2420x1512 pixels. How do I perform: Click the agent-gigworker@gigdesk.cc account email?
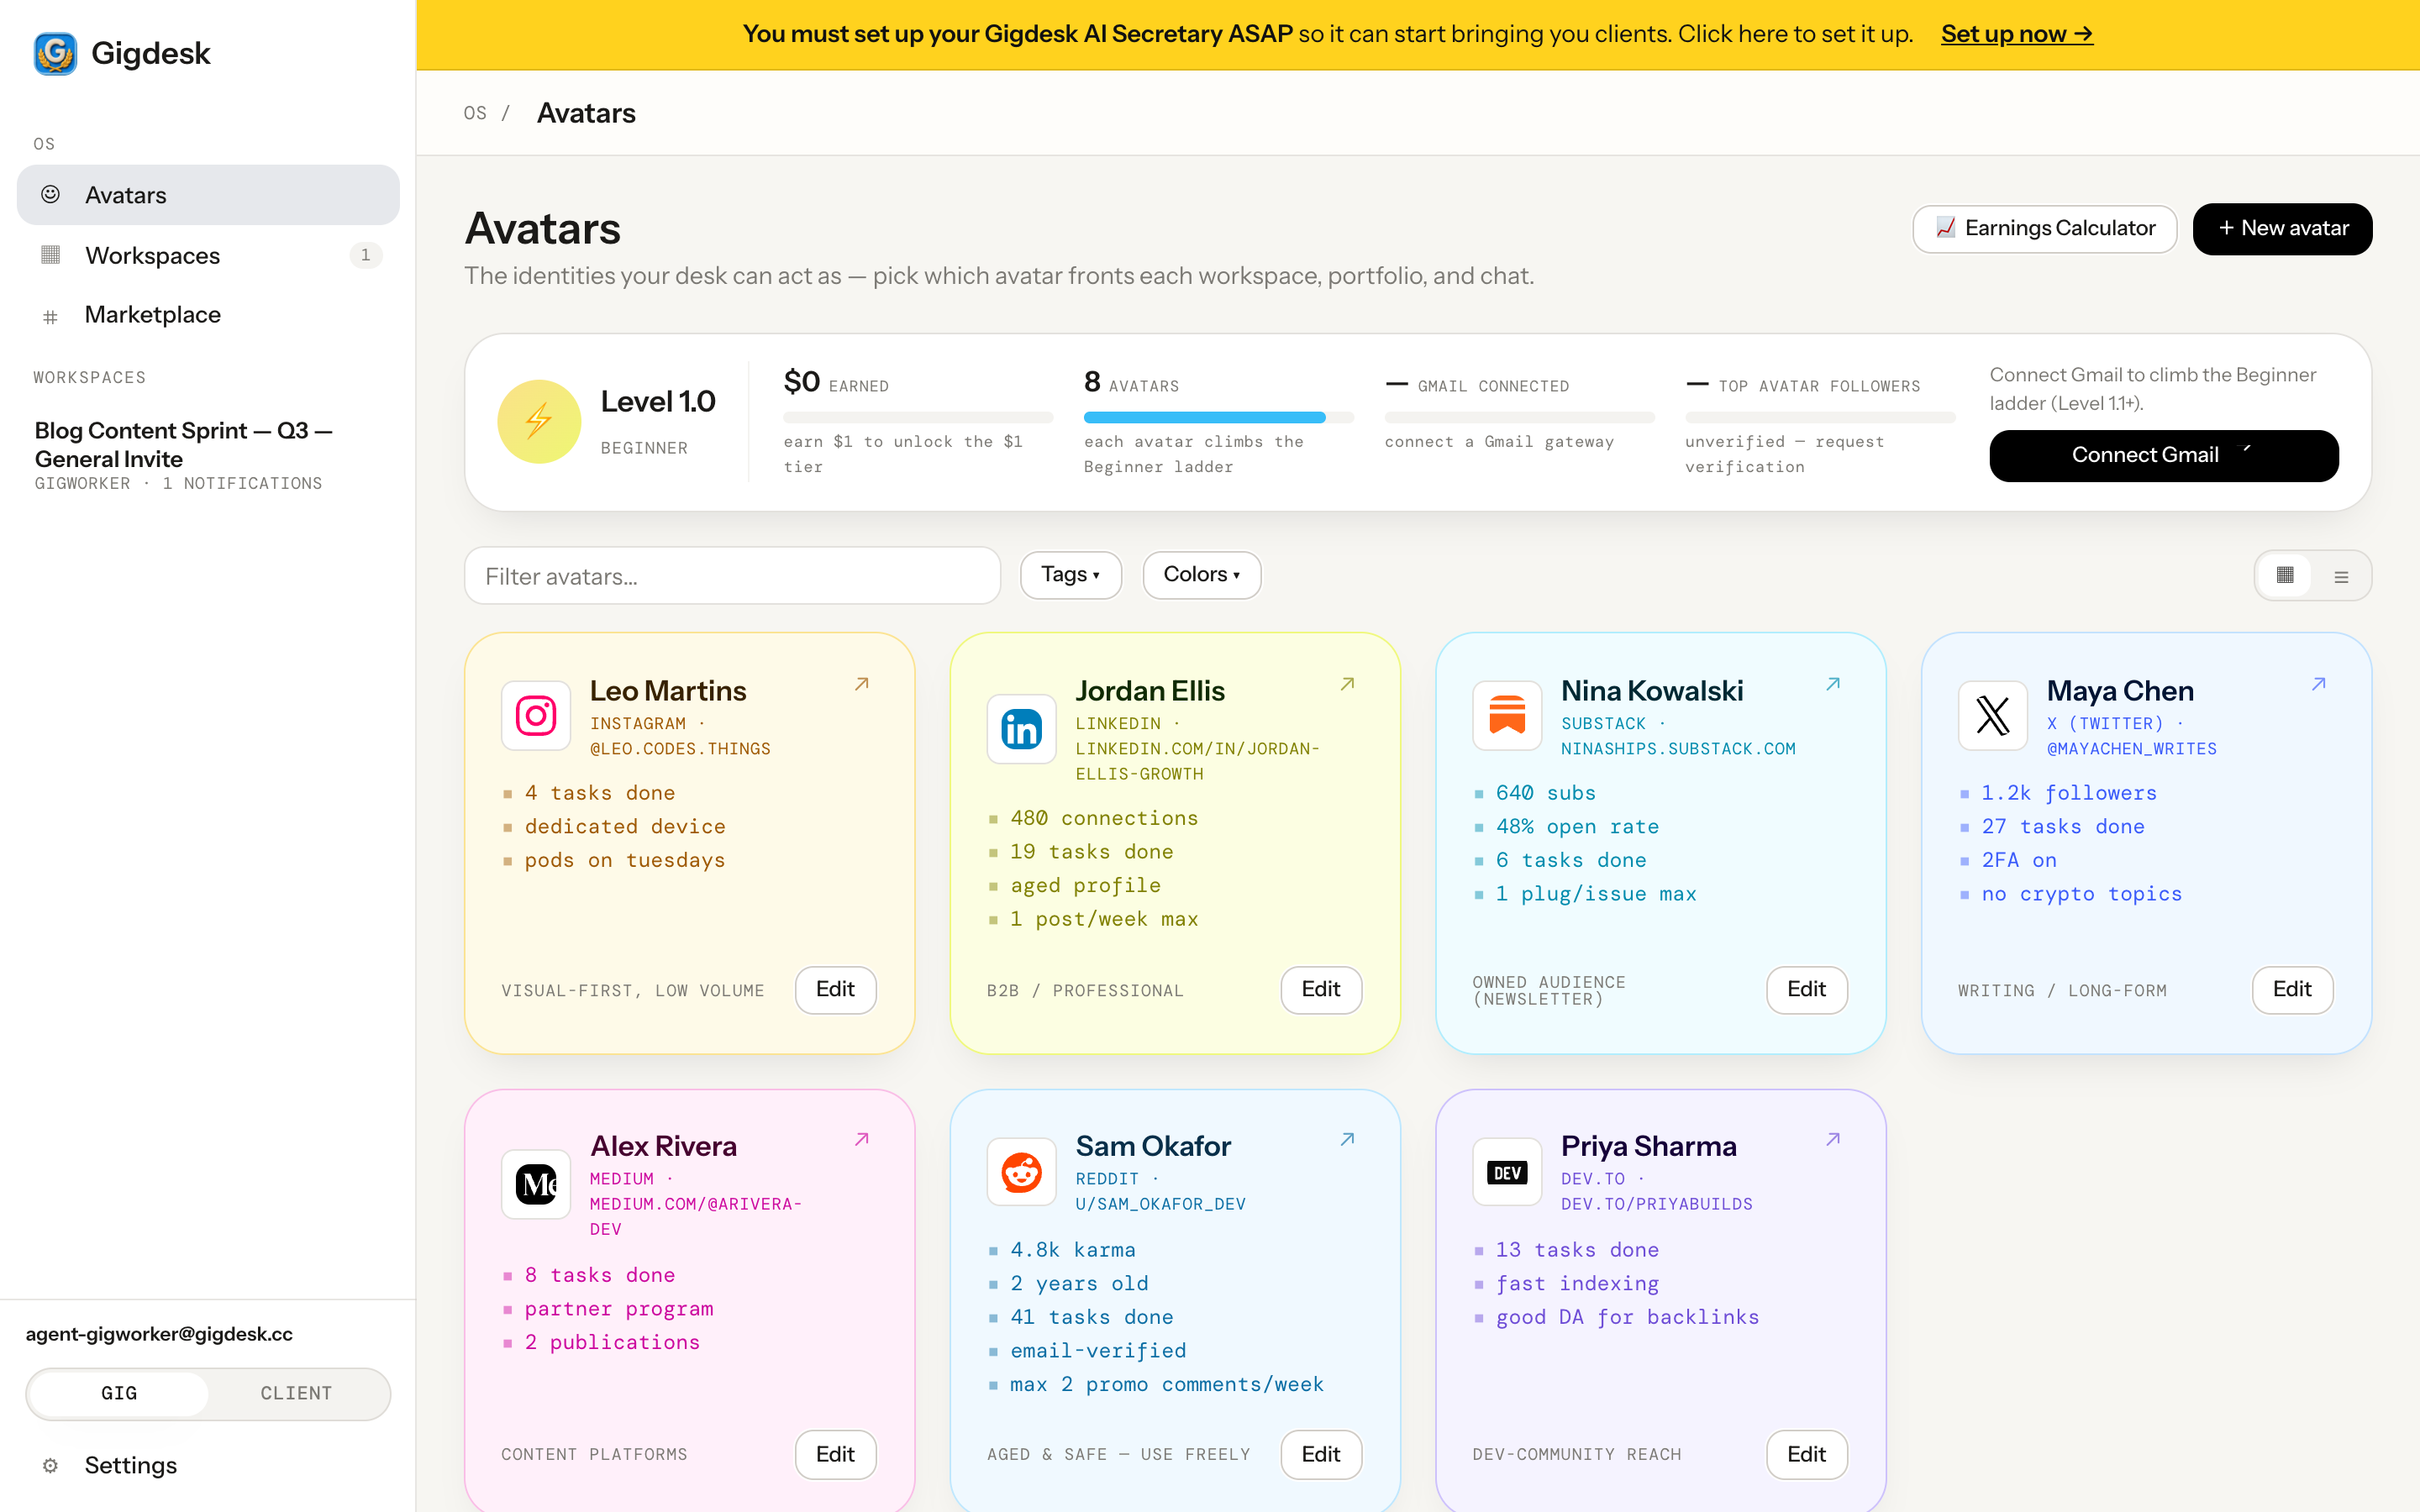(x=159, y=1334)
